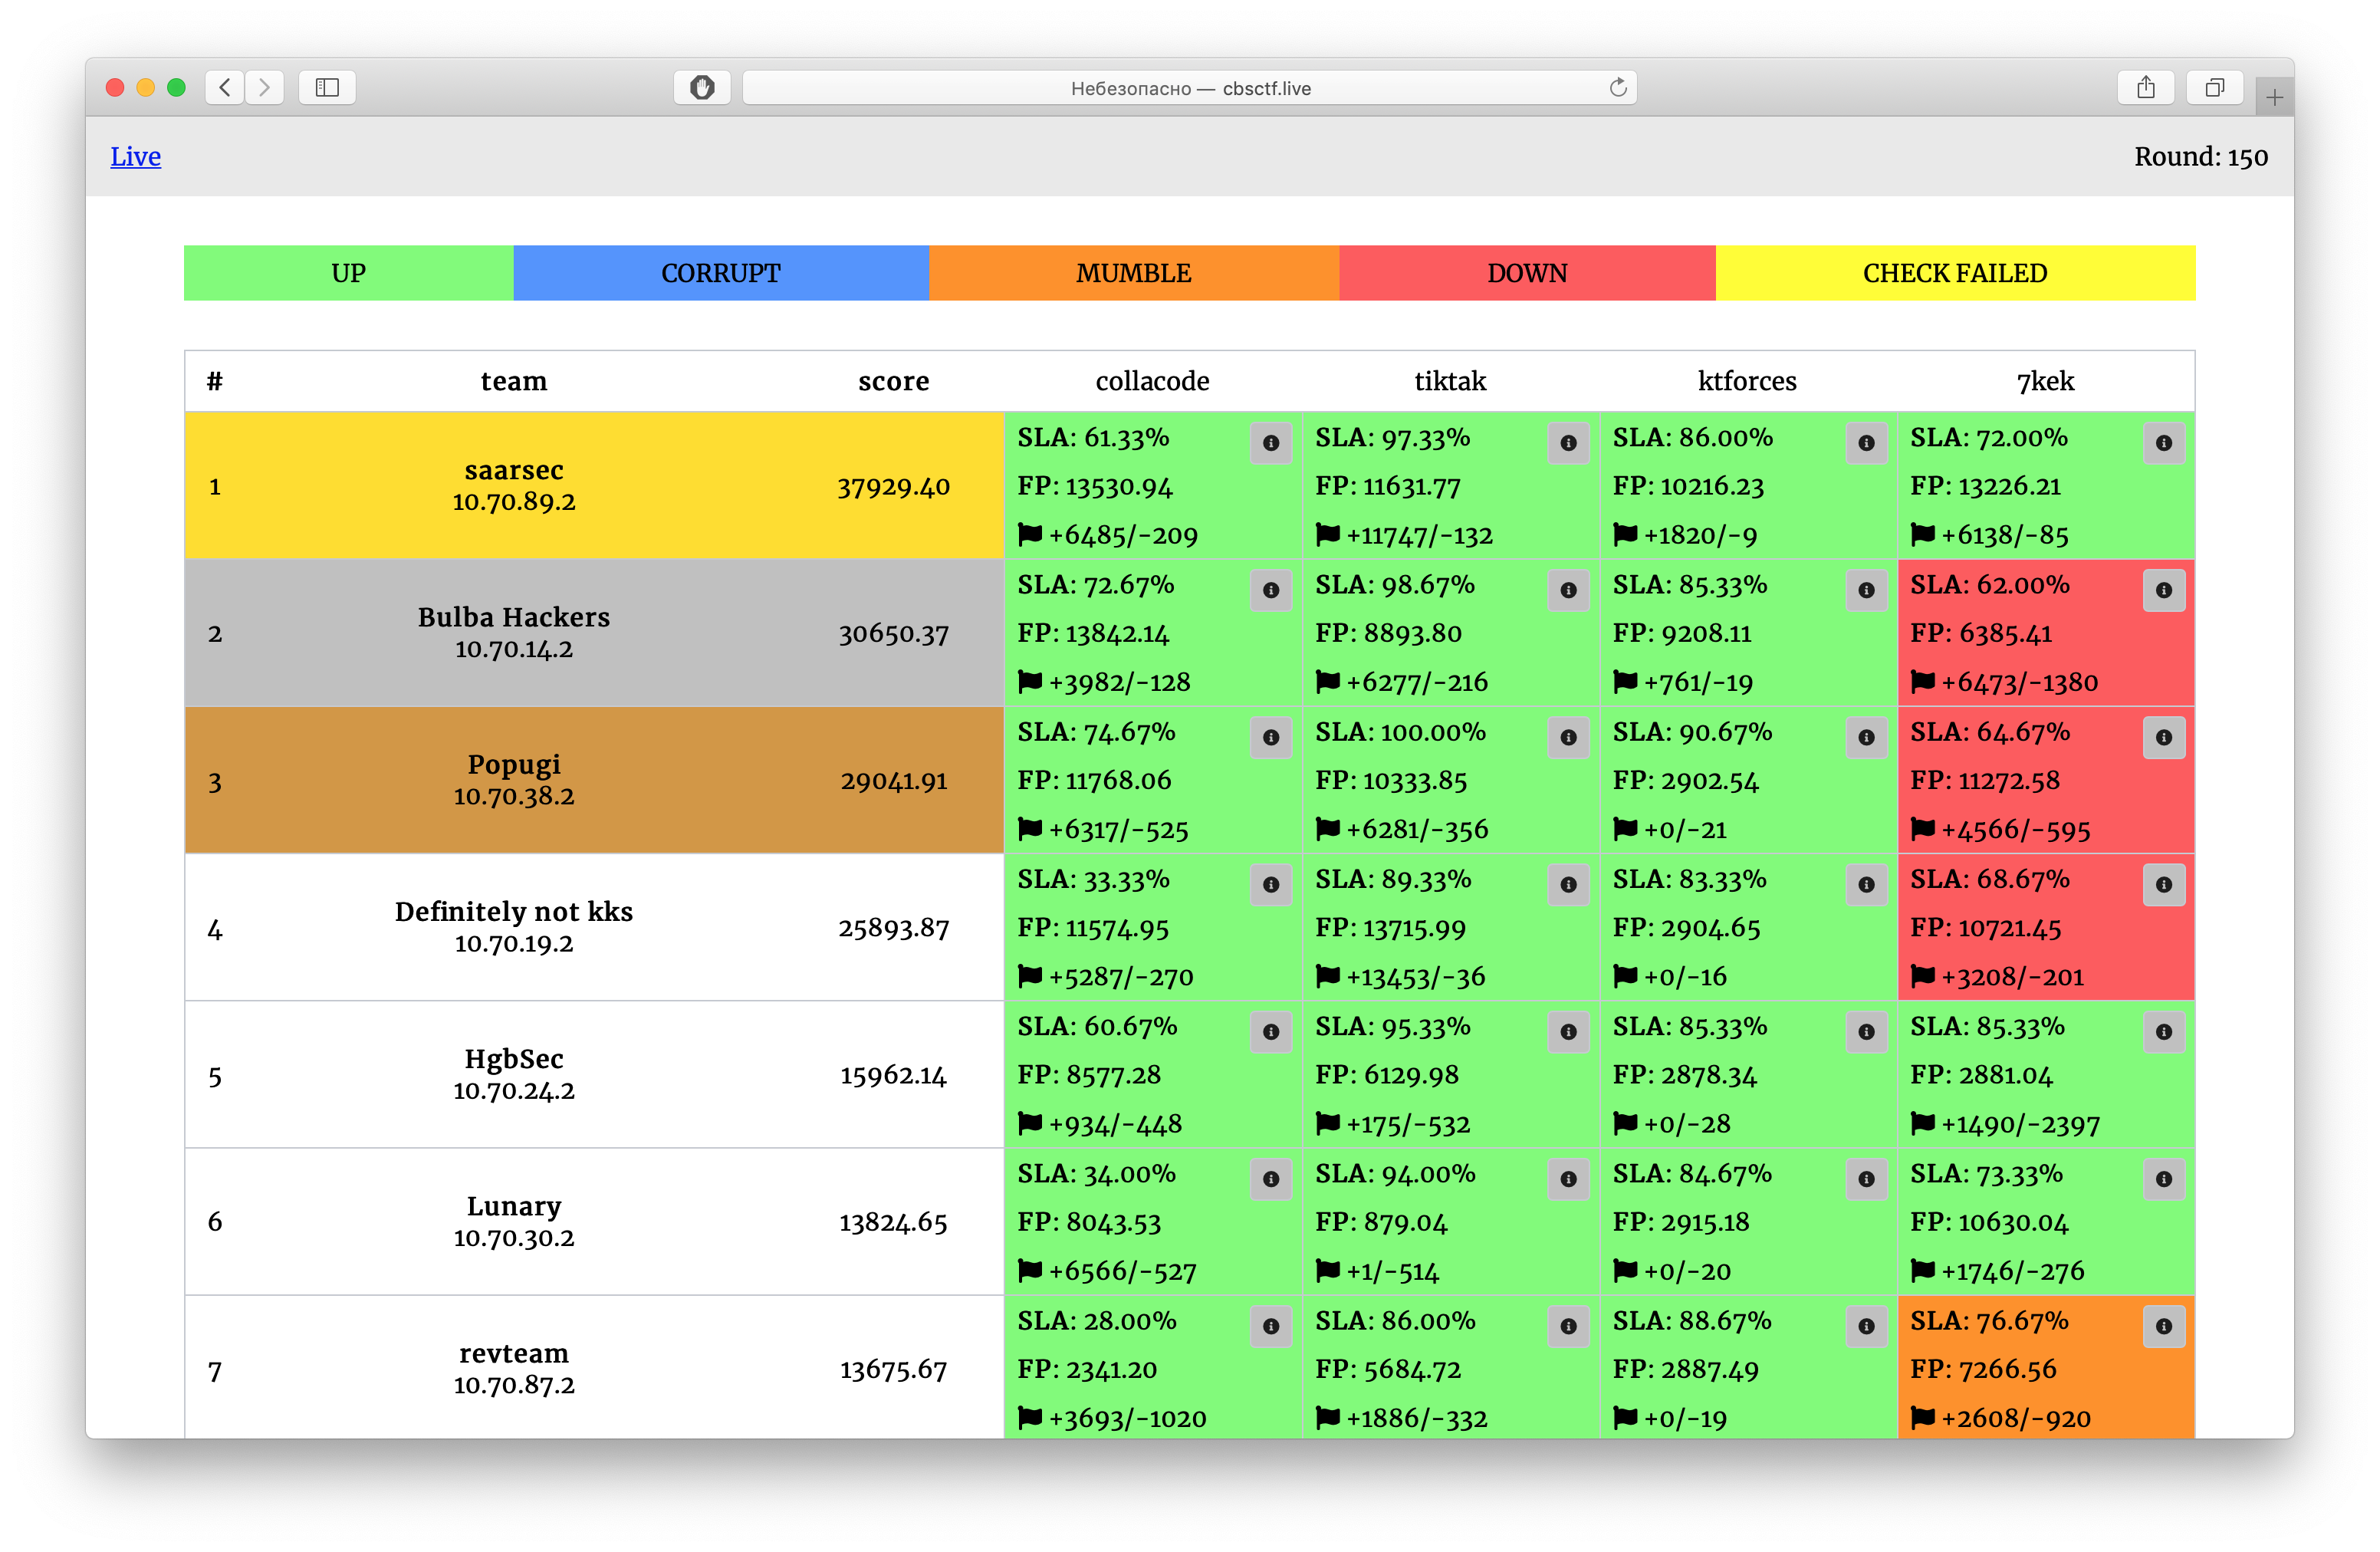
Task: Open a new tab with the plus button
Action: (x=2274, y=98)
